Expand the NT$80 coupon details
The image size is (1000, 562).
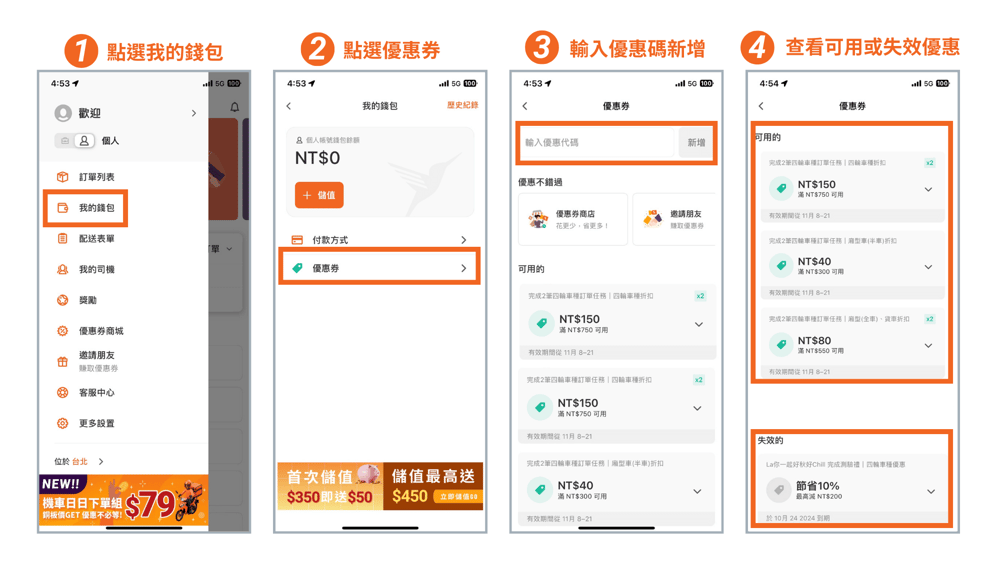[928, 346]
